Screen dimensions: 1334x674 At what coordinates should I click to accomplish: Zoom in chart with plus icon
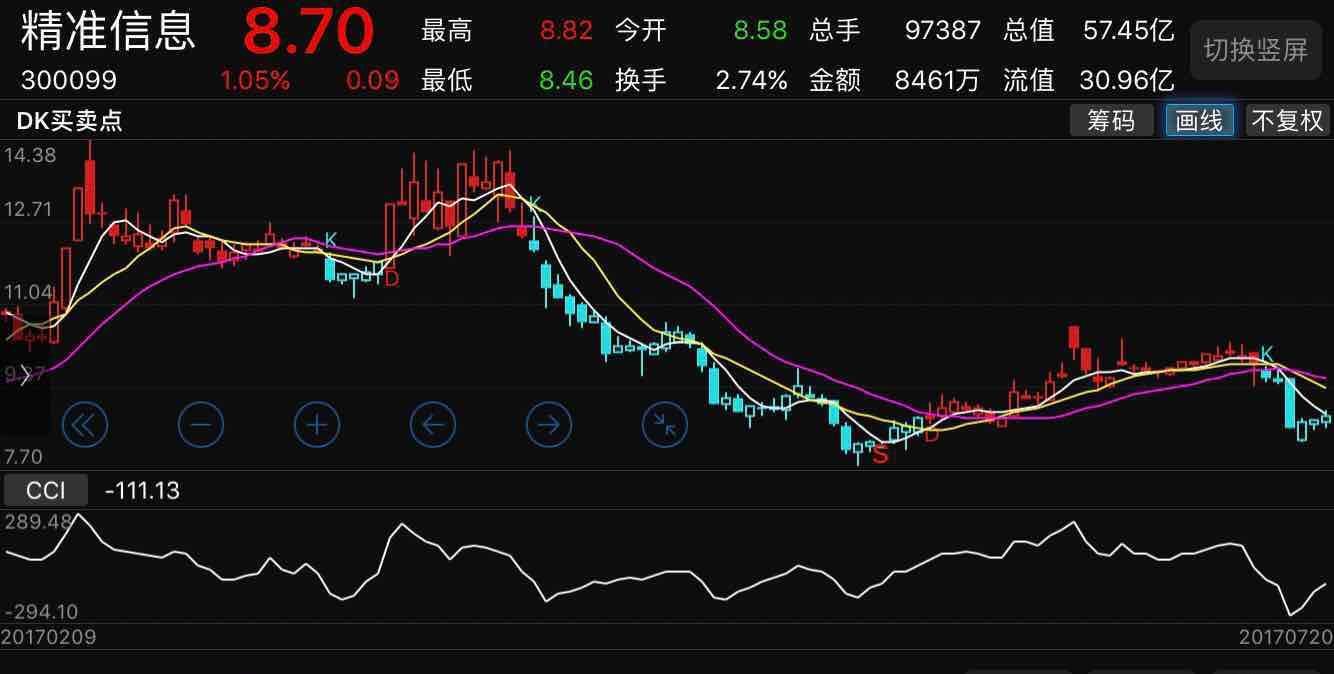click(x=317, y=425)
